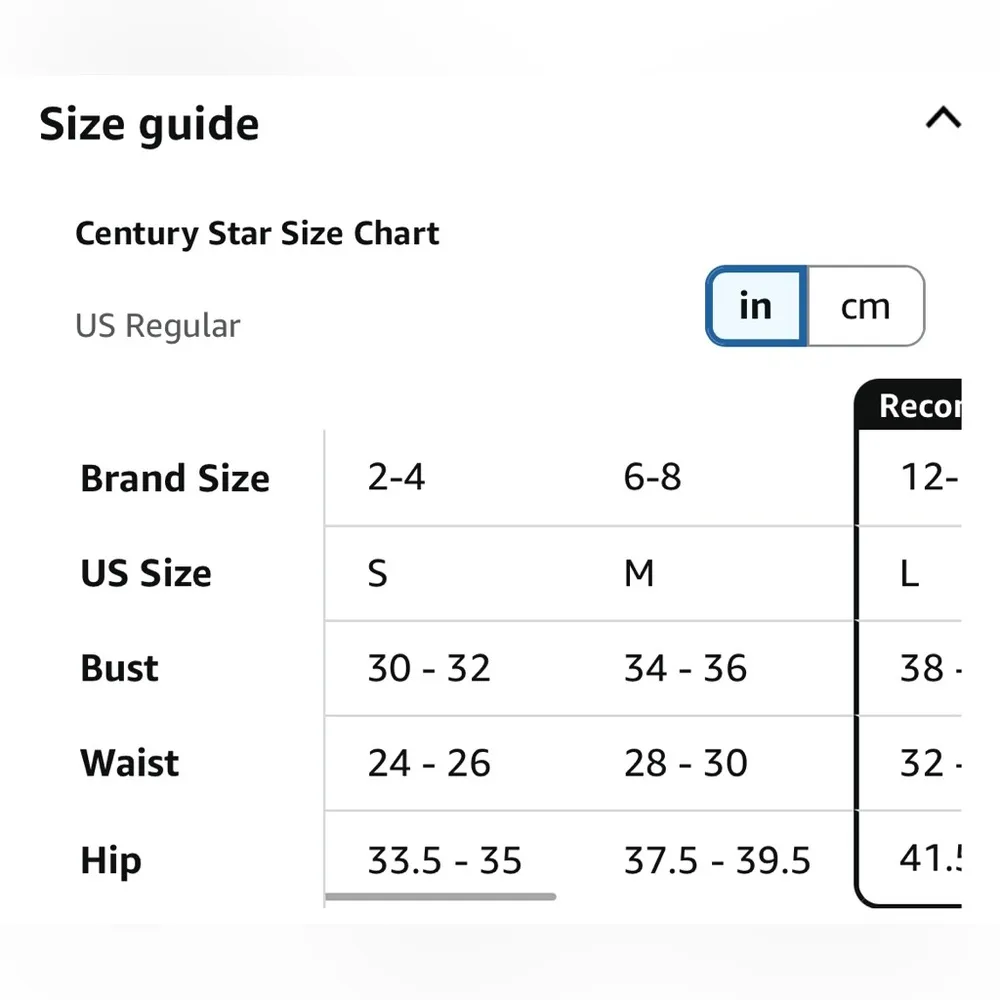Click the horizontal scrollbar under the size table

(441, 897)
